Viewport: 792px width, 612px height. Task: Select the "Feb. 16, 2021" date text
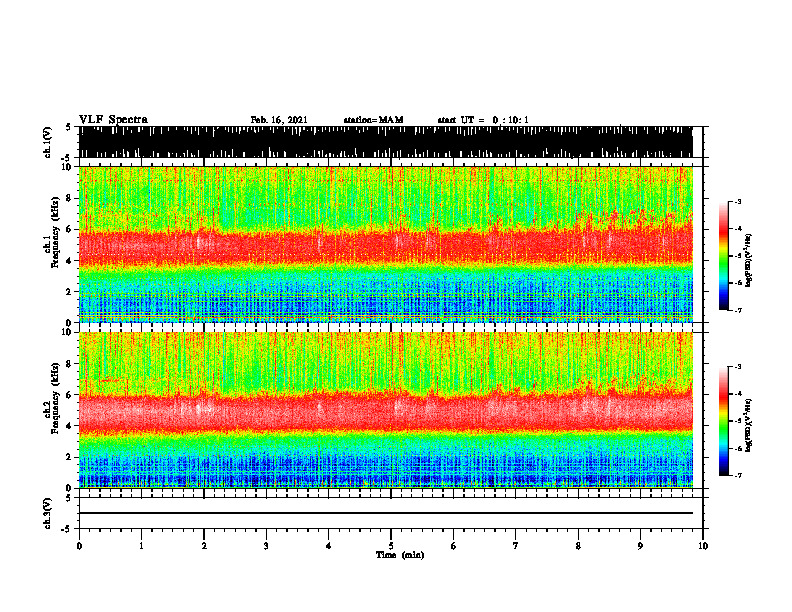(279, 120)
